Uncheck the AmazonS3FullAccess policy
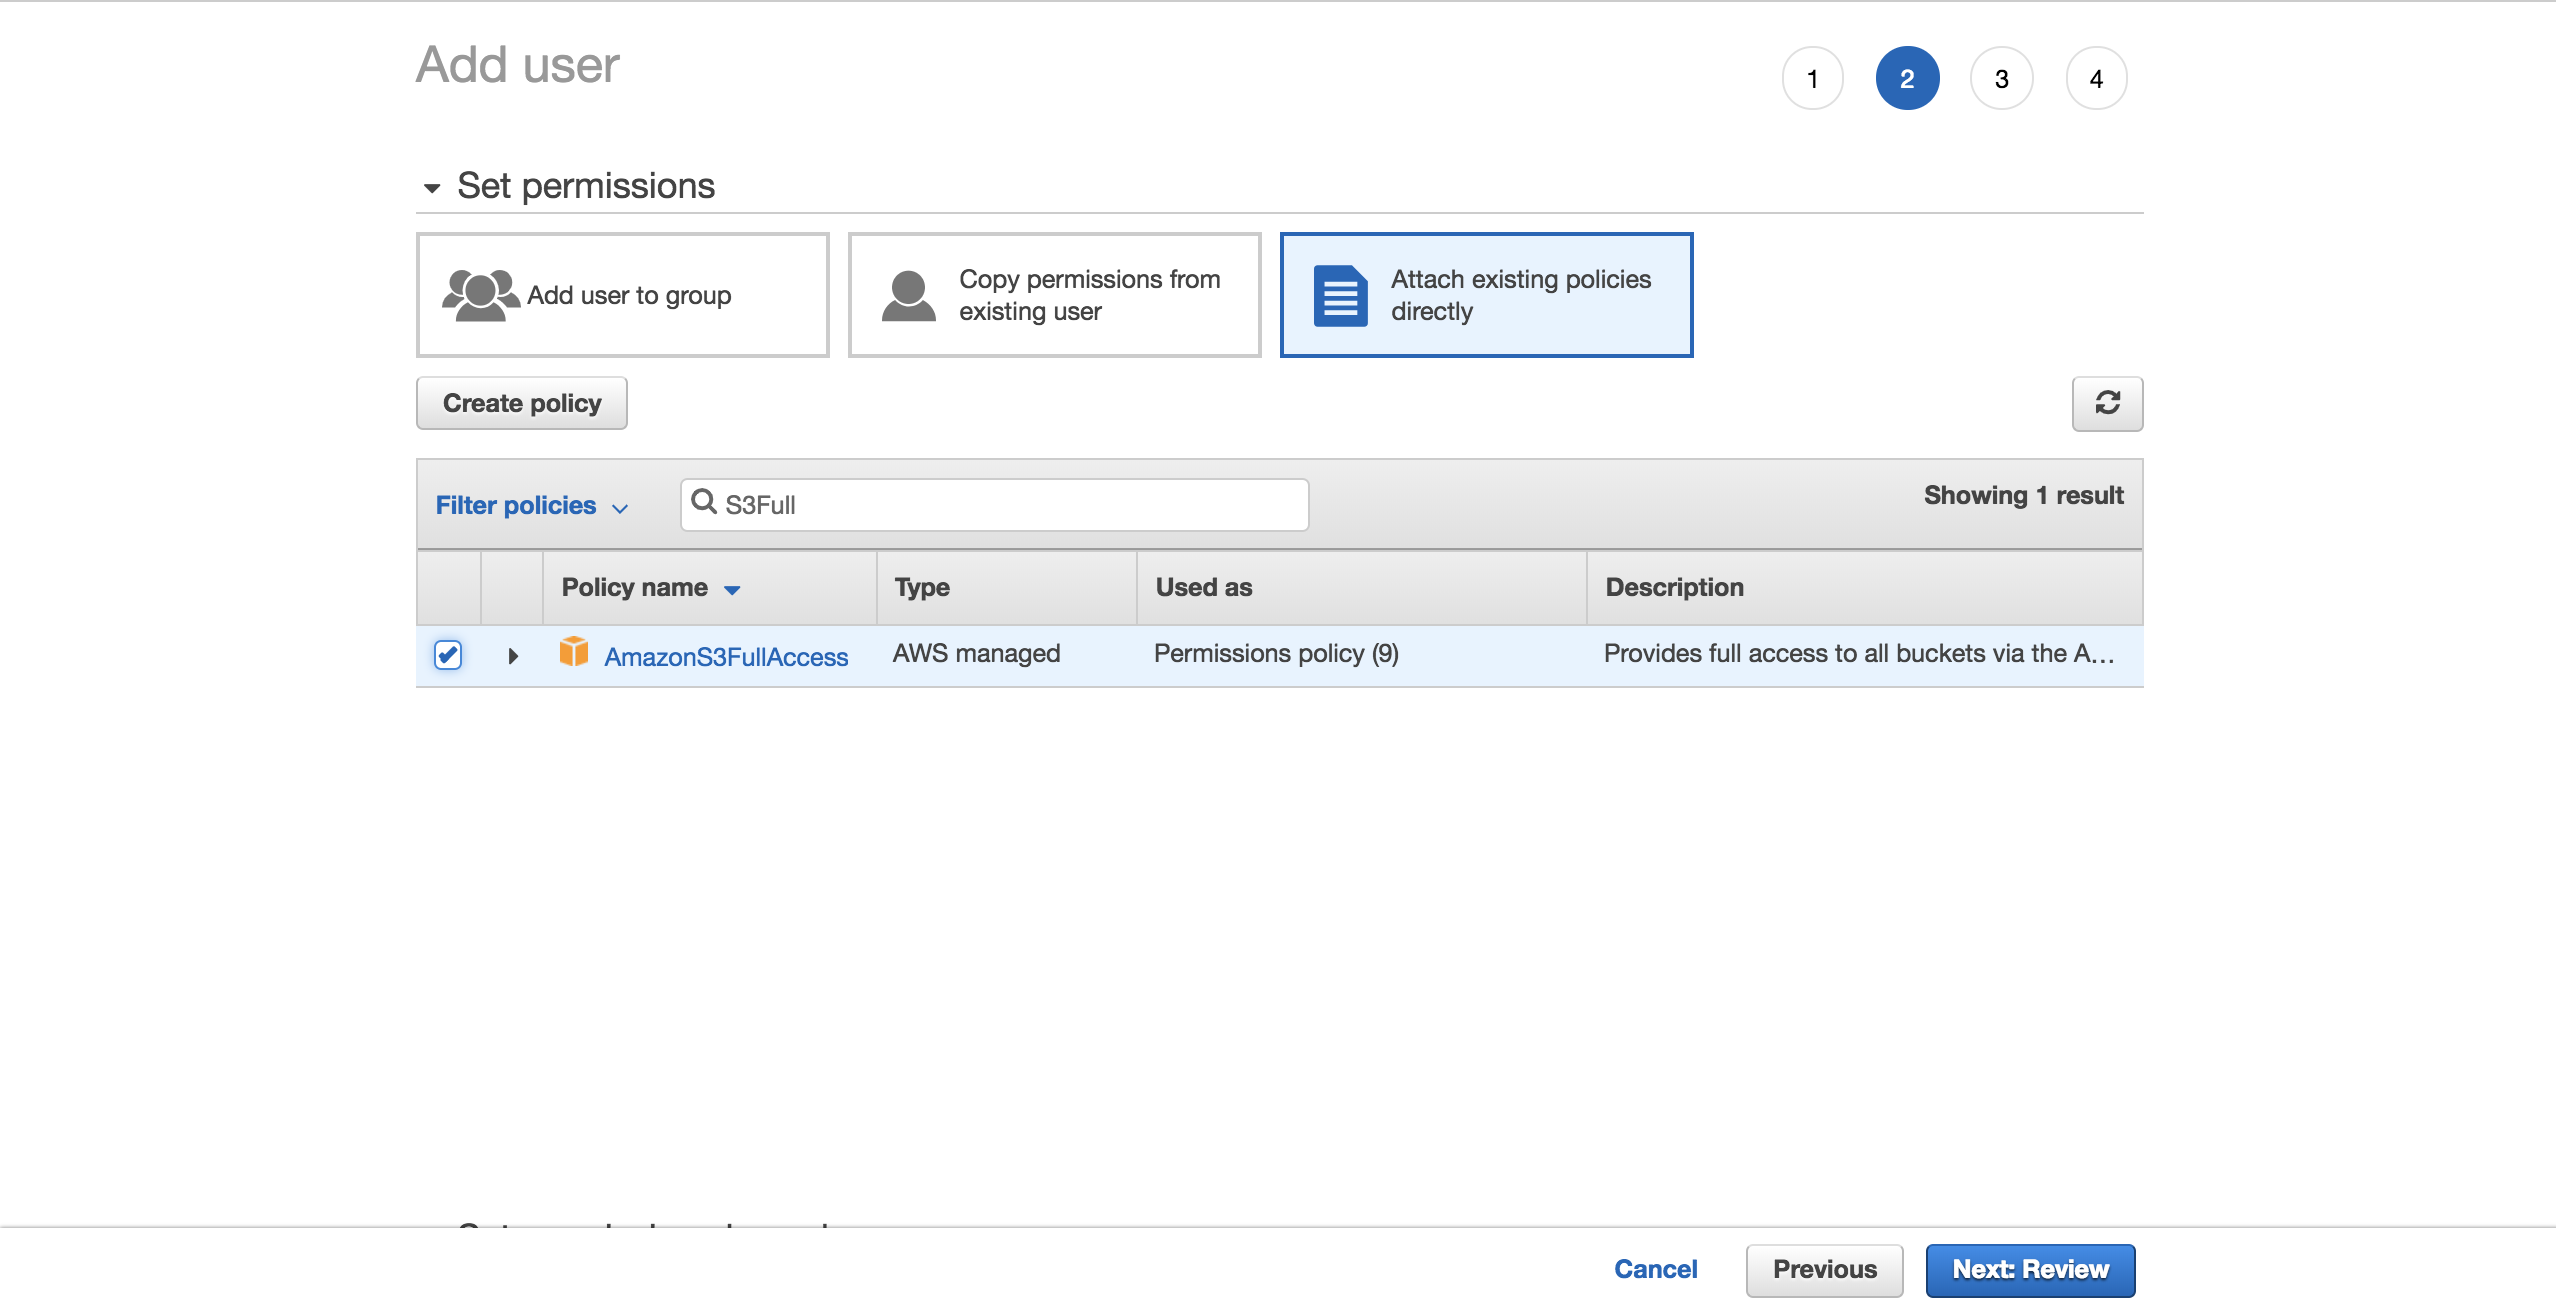This screenshot has height=1300, width=2556. (448, 655)
